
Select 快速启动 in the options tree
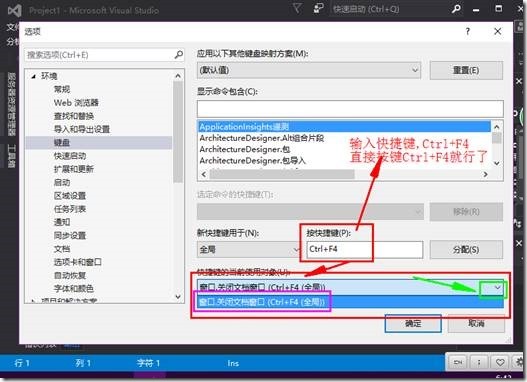[x=70, y=156]
